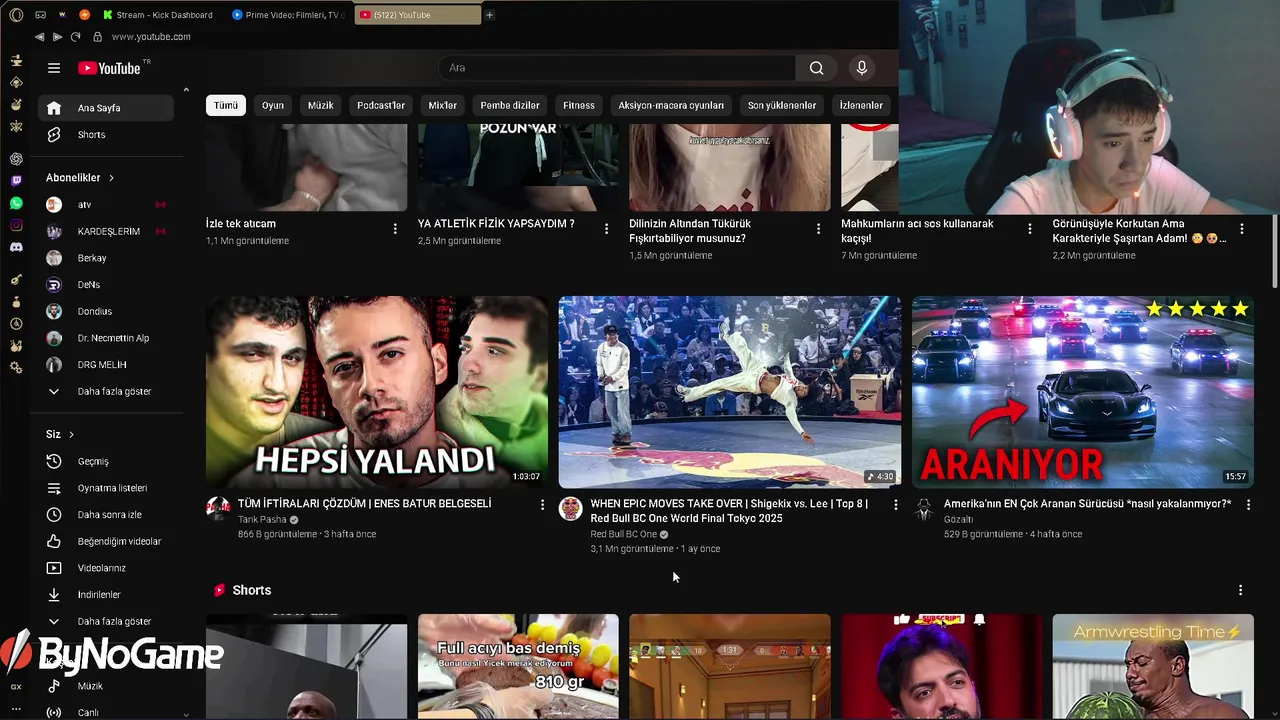Select the Oyun filter chip

[273, 105]
